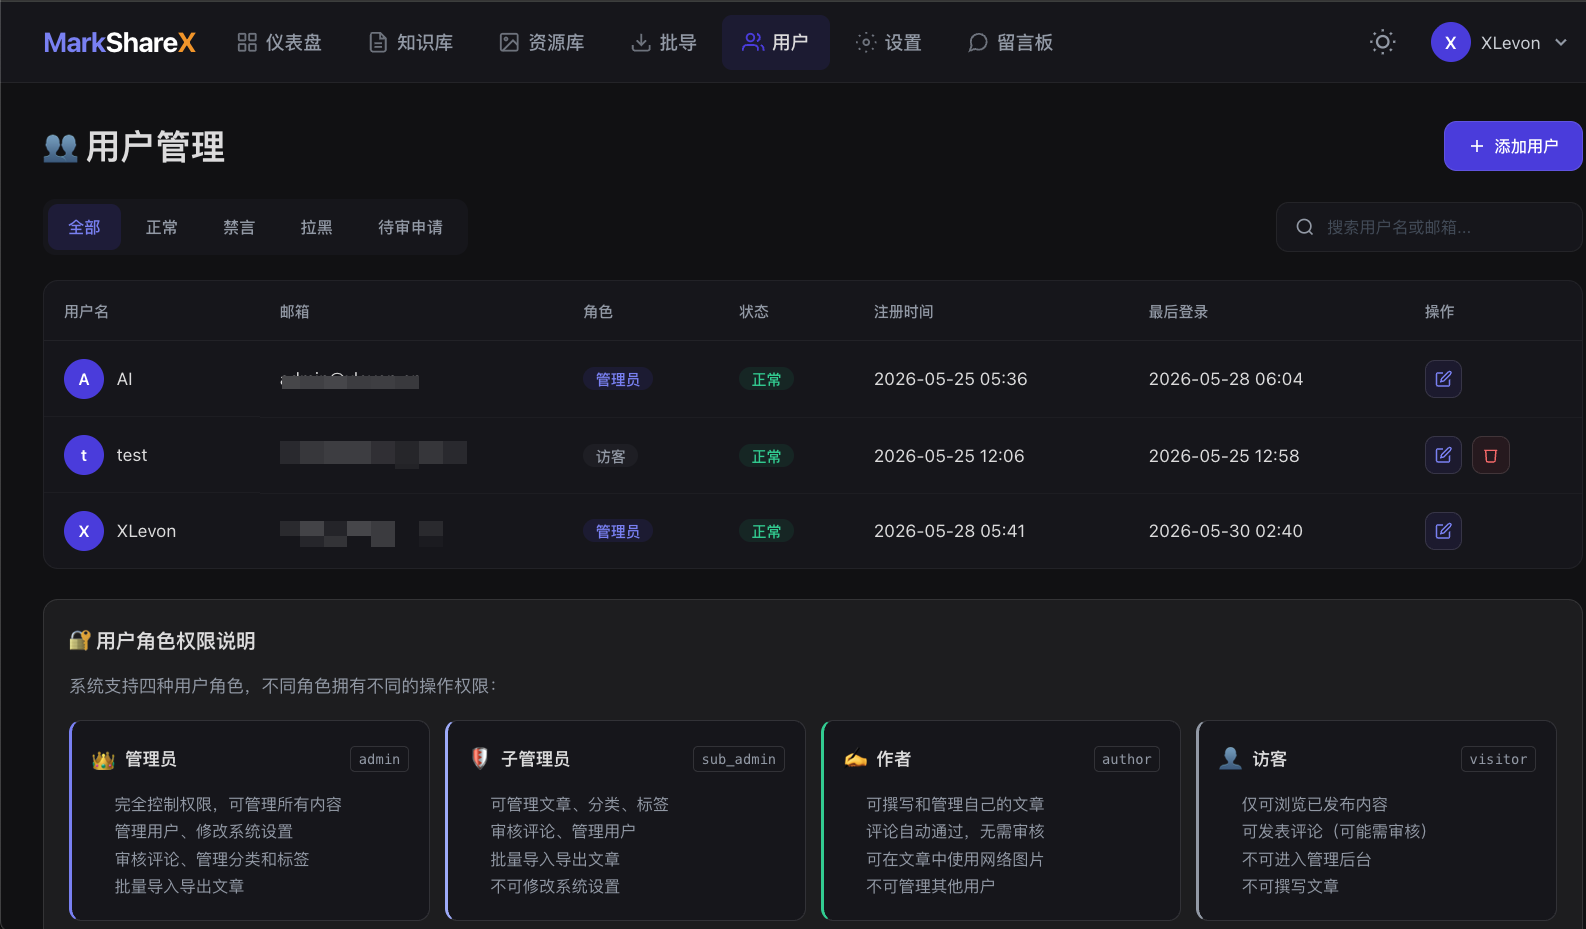Click the XLevon username in table
Screen dimensions: 1586x929
[x=146, y=531]
